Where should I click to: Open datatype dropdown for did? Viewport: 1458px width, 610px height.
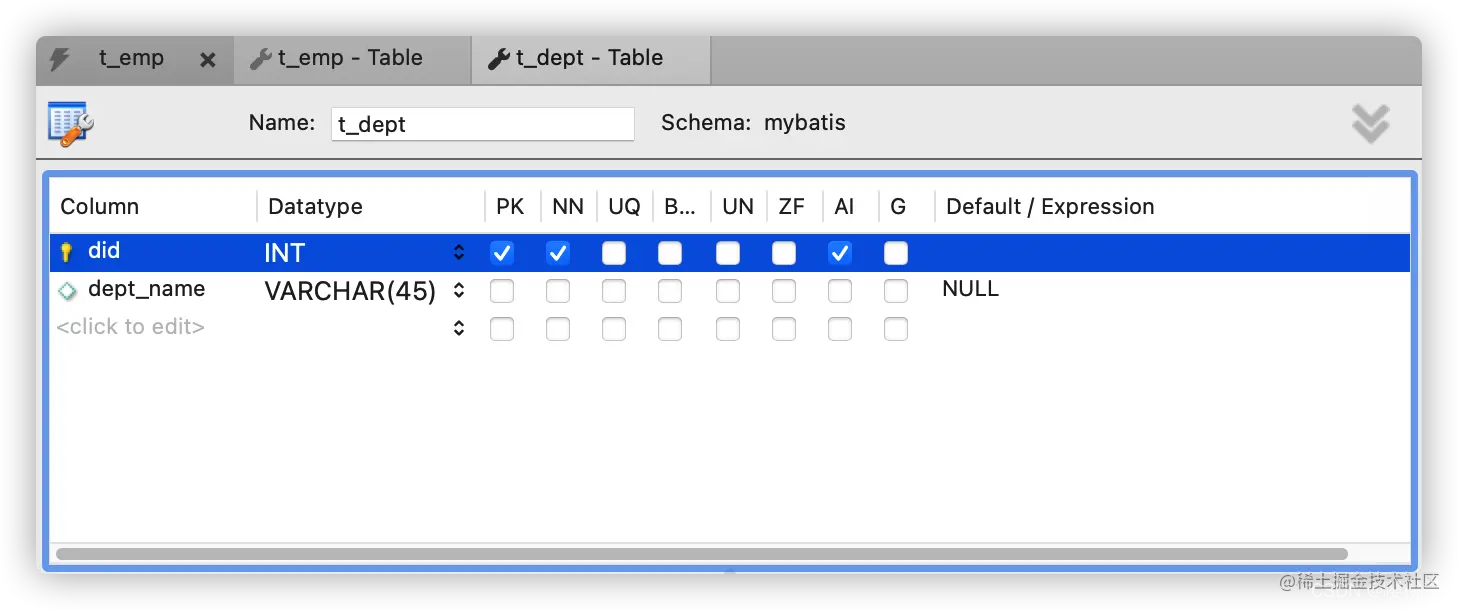[x=459, y=253]
